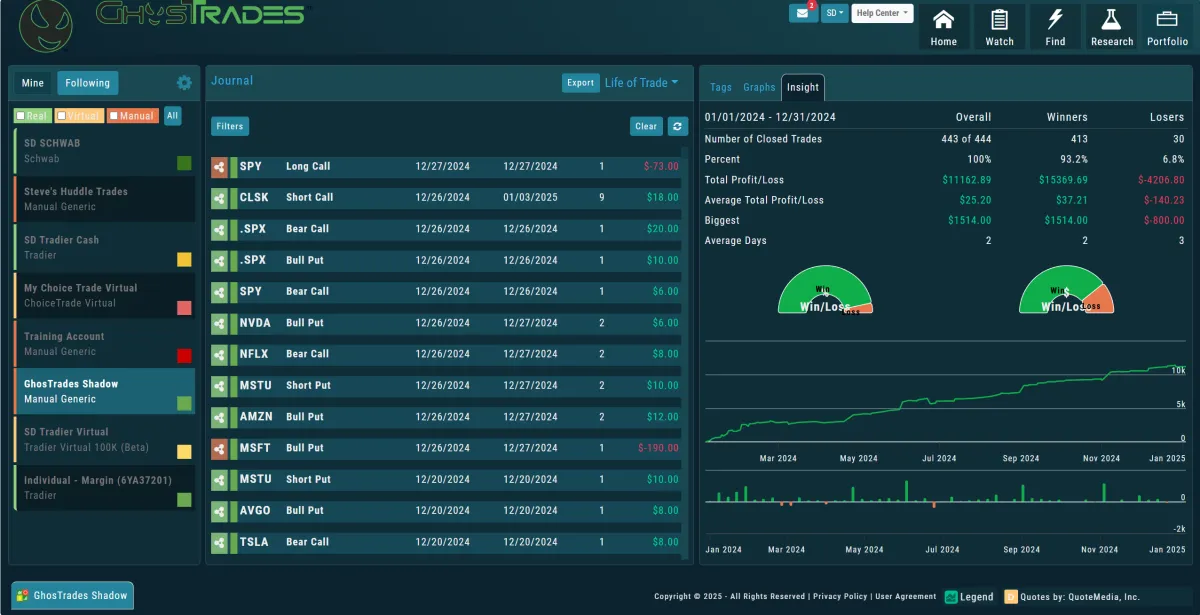Click share icon for AVGO Bull Put
This screenshot has width=1200, height=615.
(219, 511)
